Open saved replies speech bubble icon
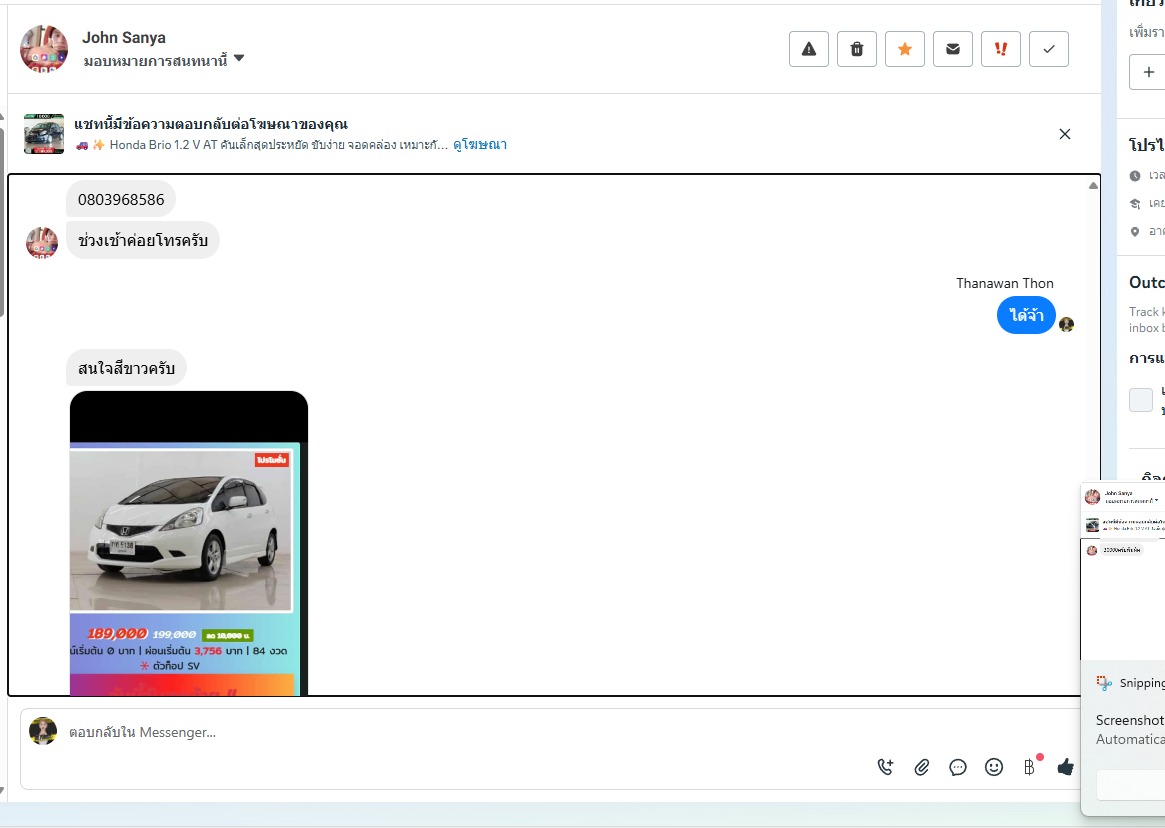The width and height of the screenshot is (1165, 828). (958, 767)
